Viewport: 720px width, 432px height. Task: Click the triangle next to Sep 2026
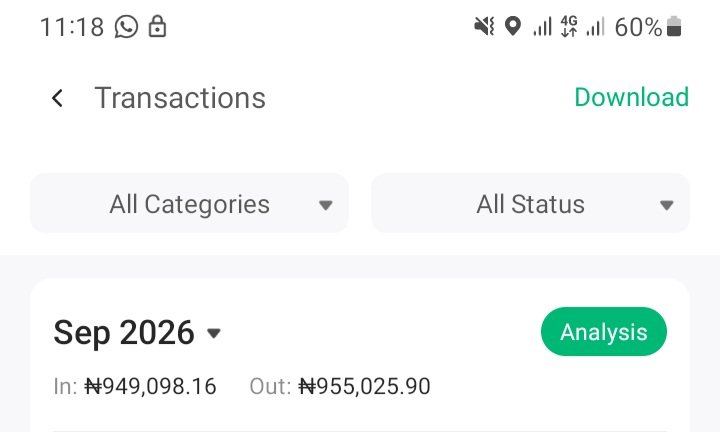point(214,333)
